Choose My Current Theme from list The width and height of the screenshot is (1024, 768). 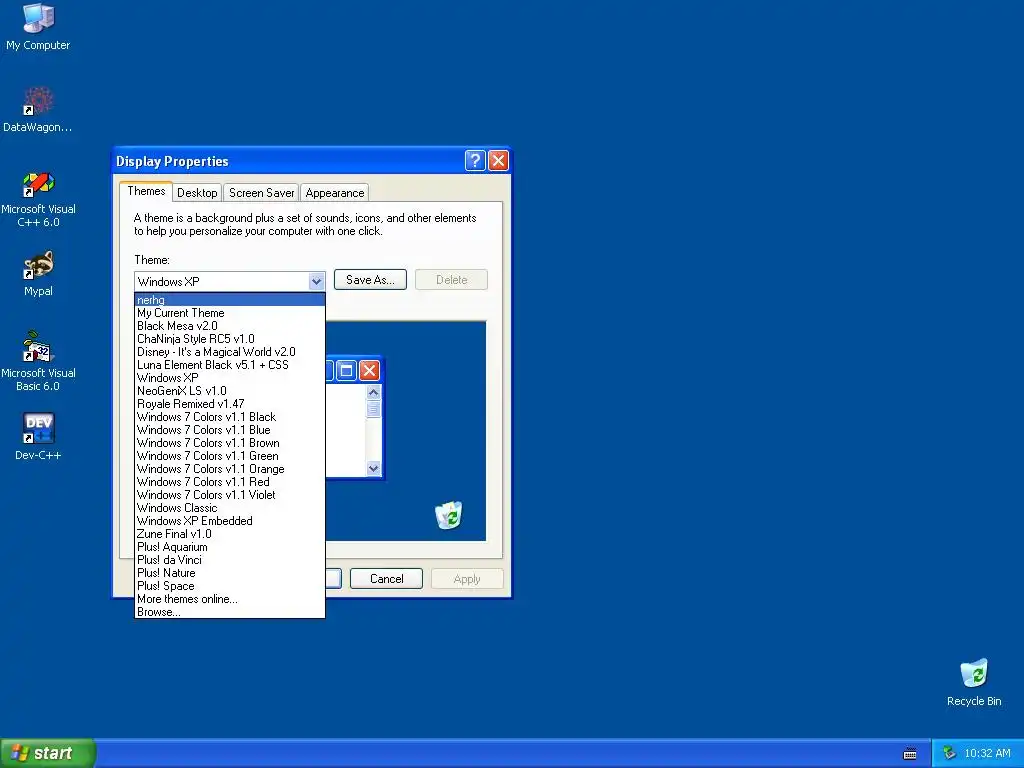pos(229,313)
